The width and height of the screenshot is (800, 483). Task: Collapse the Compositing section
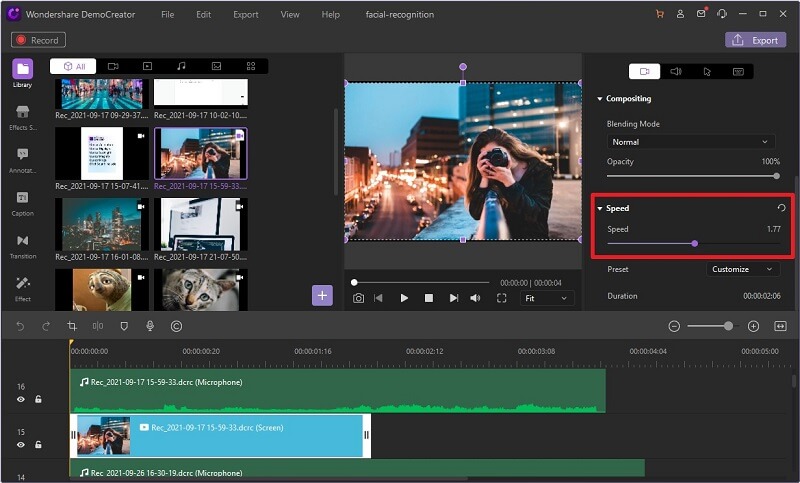click(x=600, y=99)
